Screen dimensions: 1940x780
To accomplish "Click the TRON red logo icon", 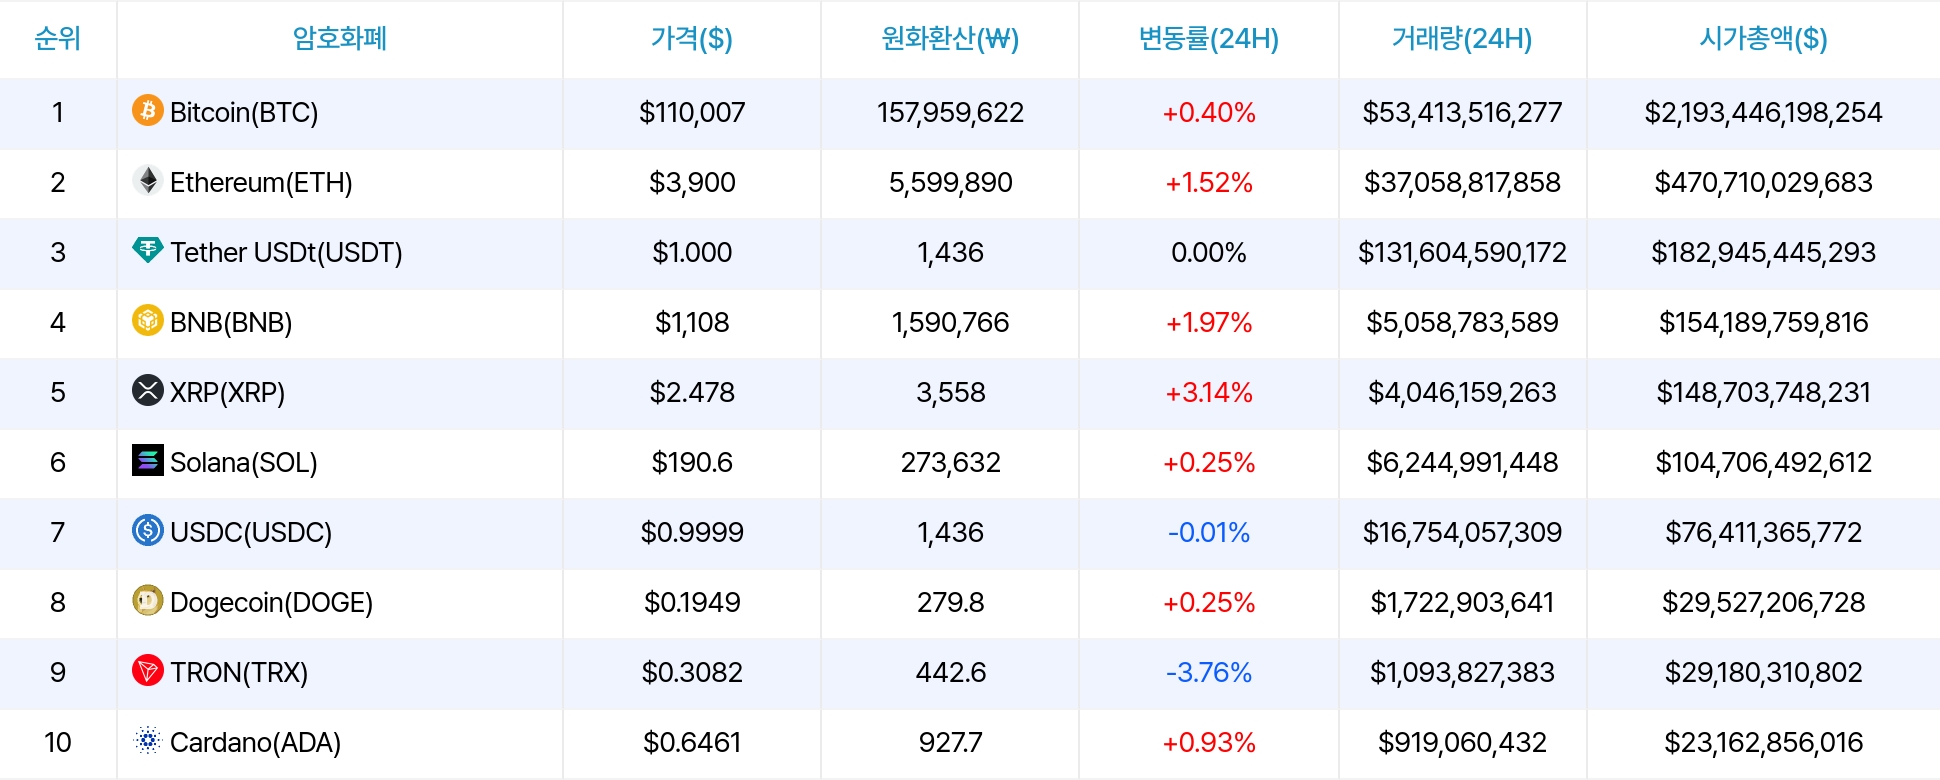I will [x=148, y=670].
